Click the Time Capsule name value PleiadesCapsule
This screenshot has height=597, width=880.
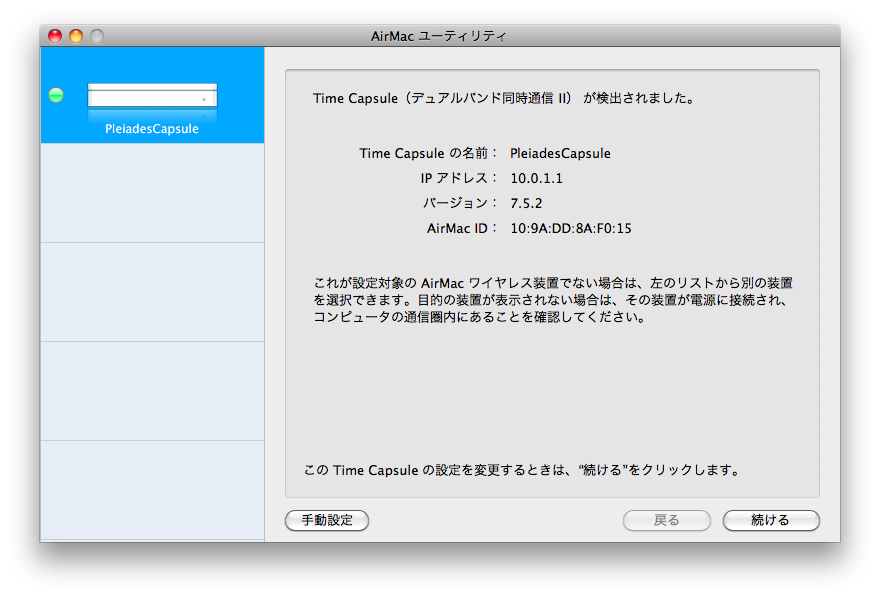[x=560, y=153]
